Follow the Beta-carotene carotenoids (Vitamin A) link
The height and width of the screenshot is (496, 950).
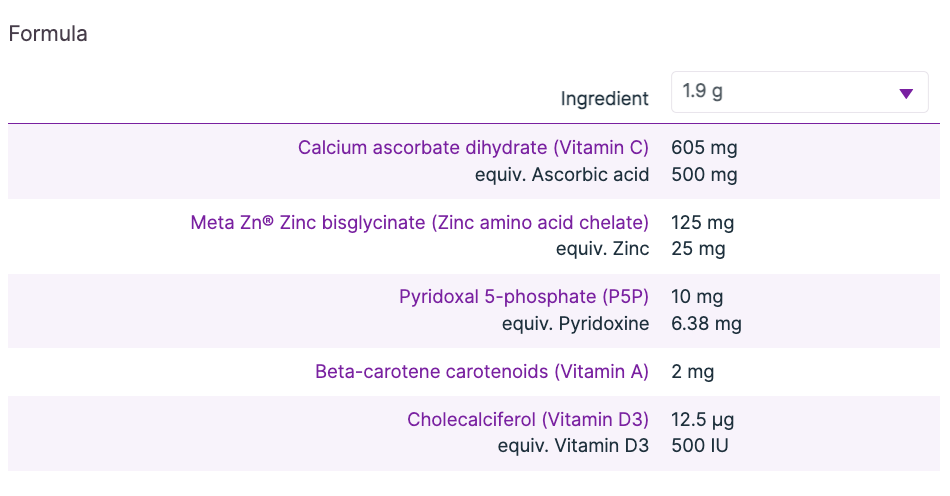click(x=482, y=372)
